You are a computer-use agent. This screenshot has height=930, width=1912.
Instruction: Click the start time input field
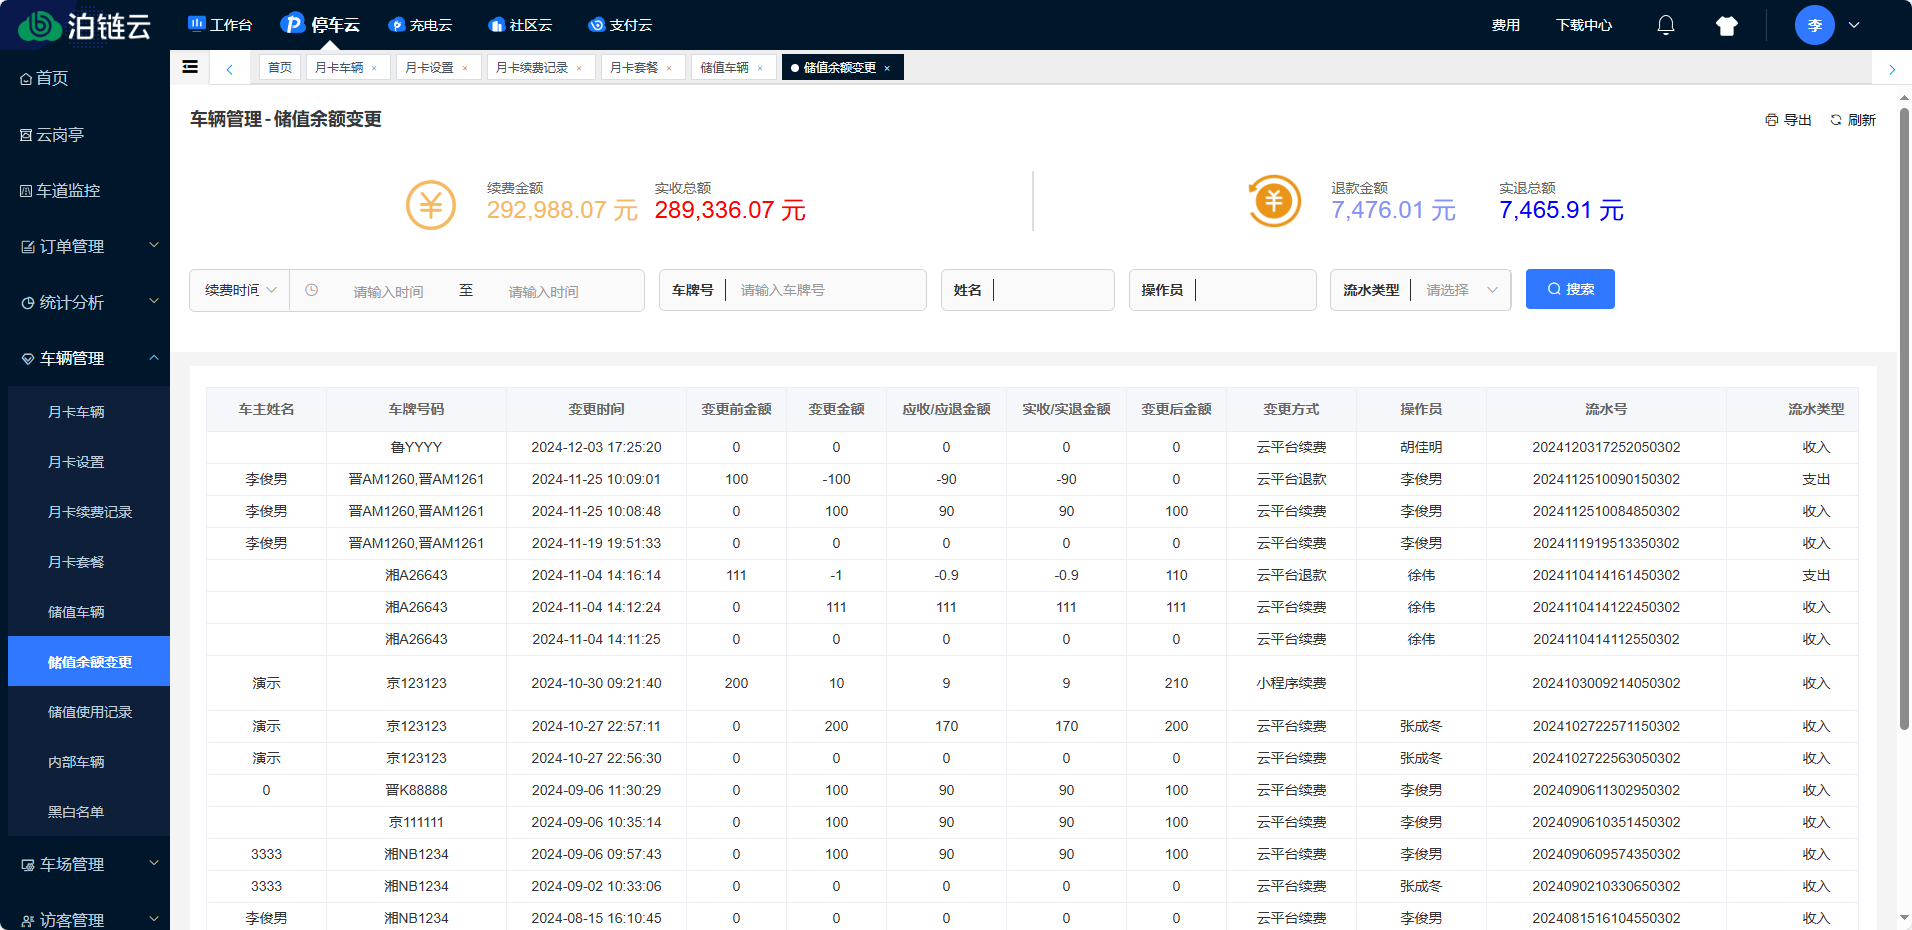point(388,291)
